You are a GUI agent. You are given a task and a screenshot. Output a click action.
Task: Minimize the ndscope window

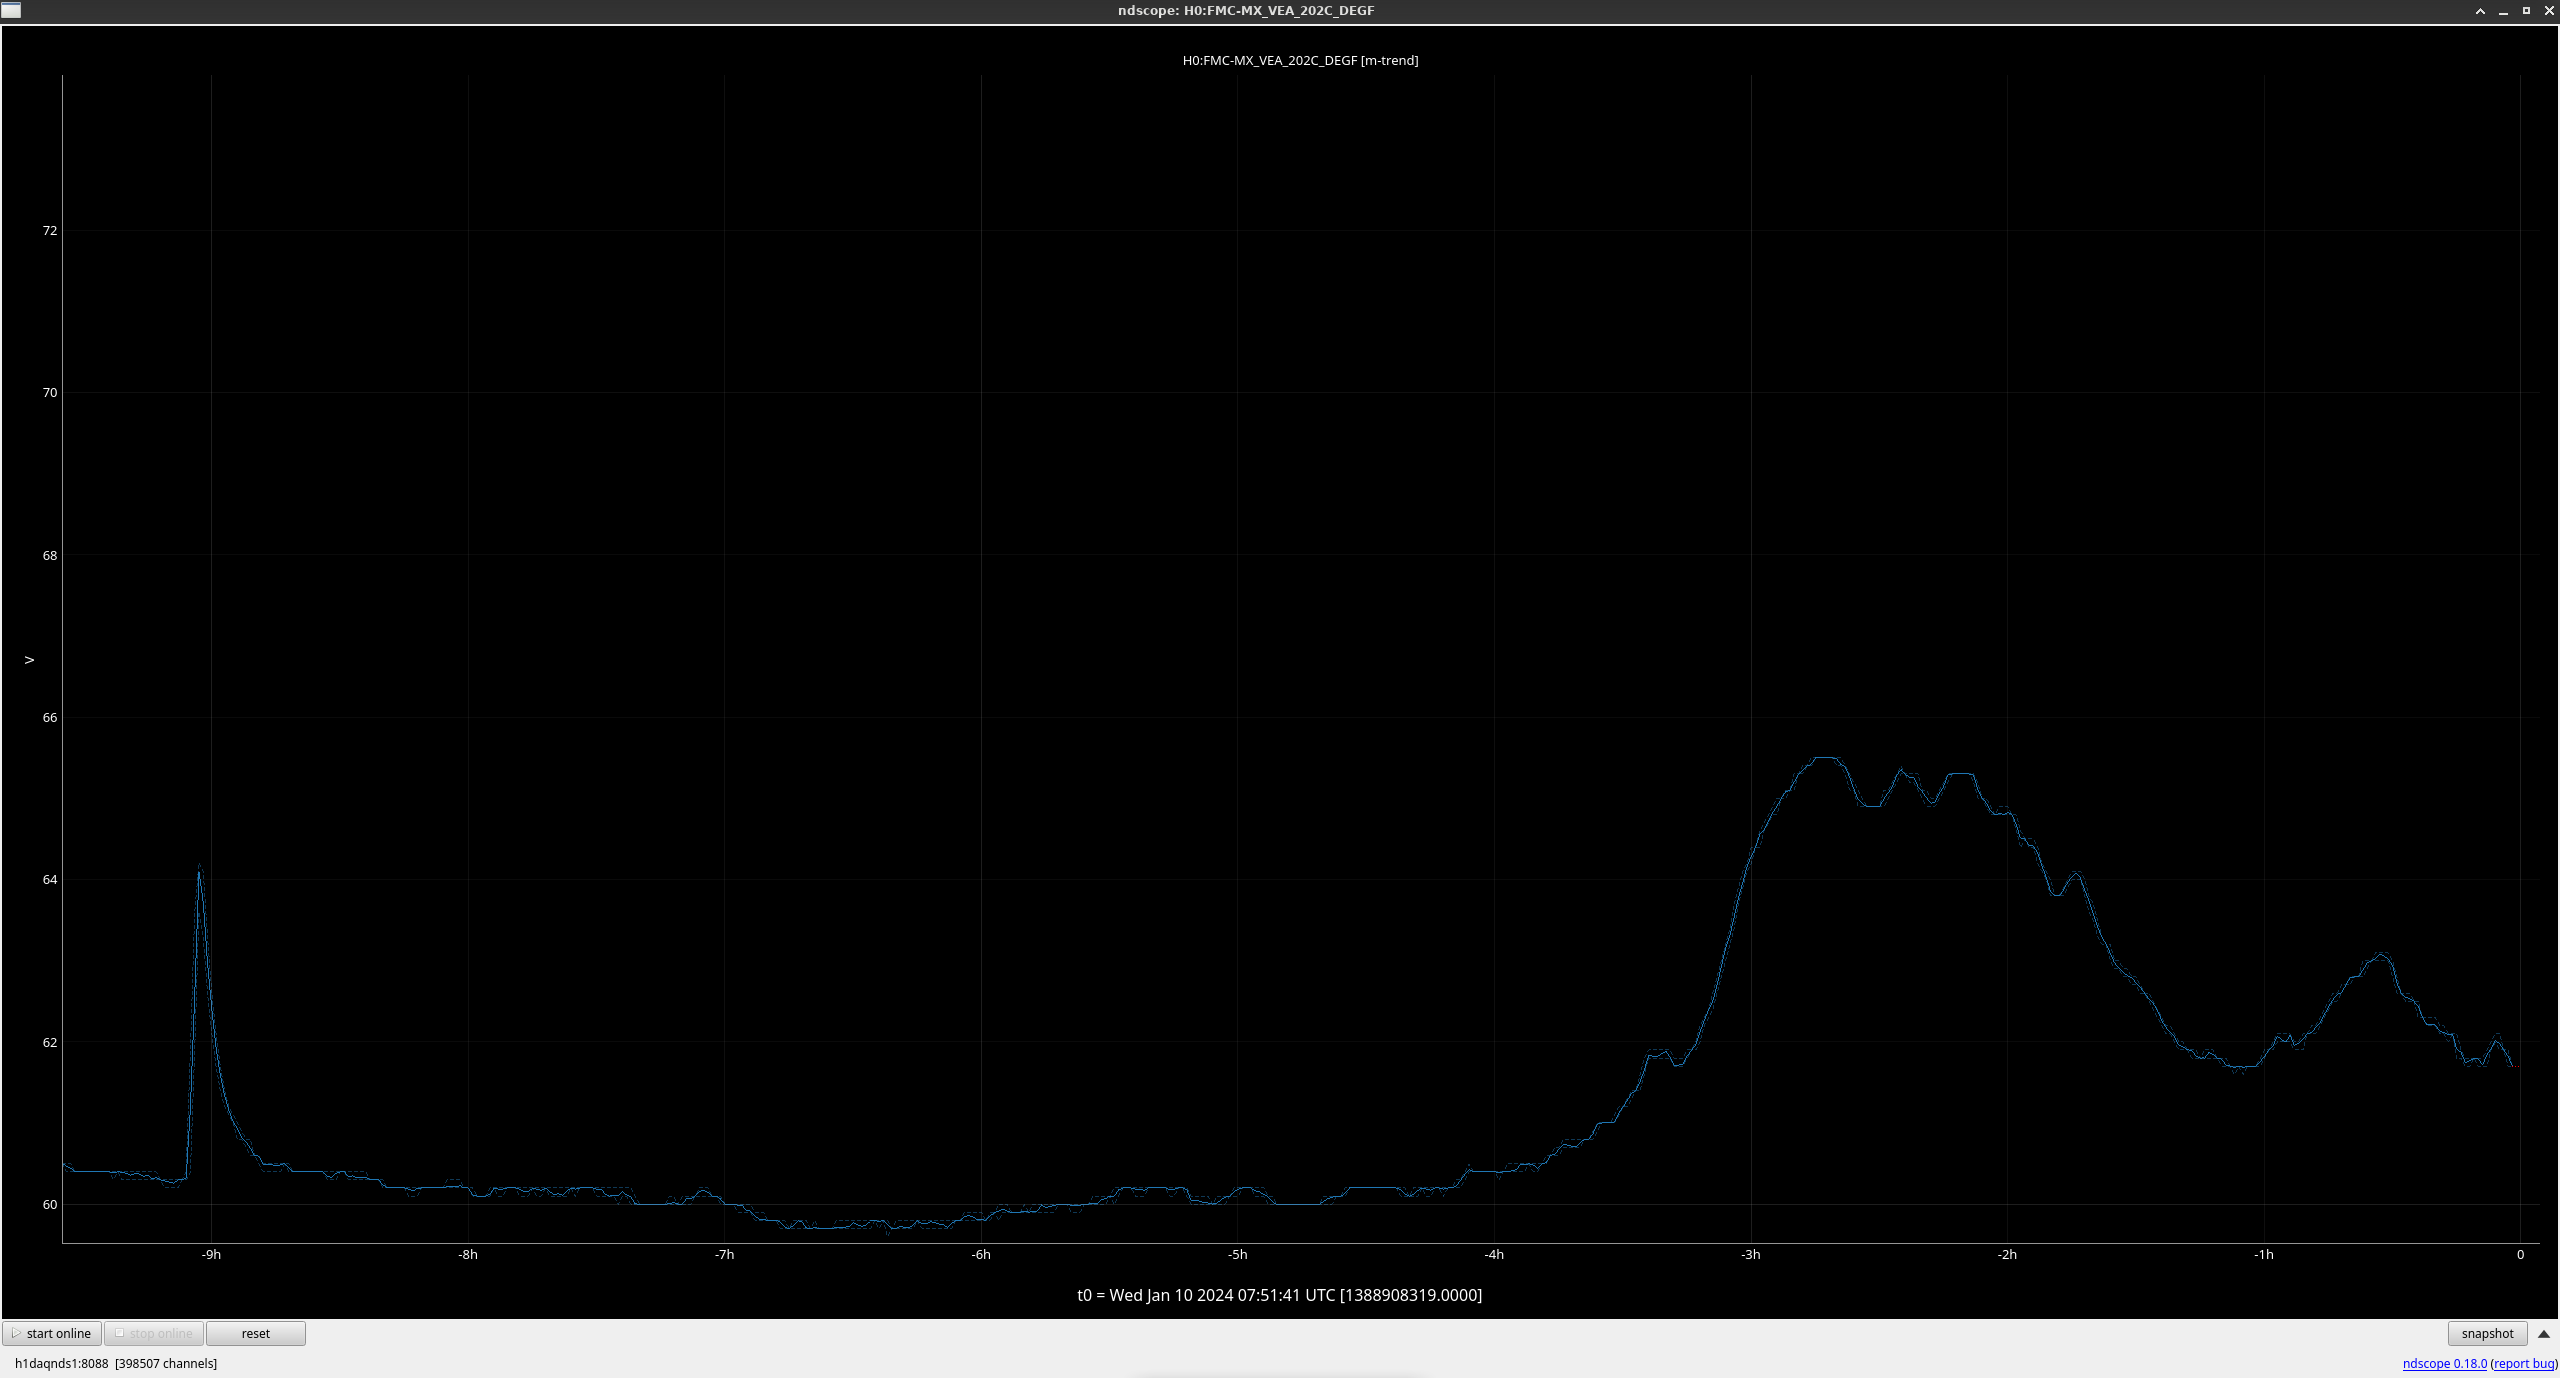(x=2503, y=11)
